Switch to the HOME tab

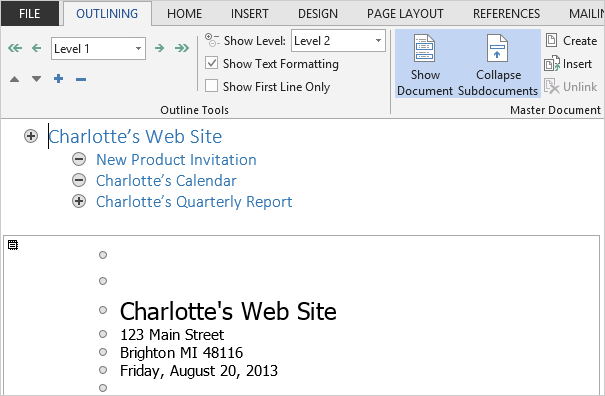[x=184, y=14]
